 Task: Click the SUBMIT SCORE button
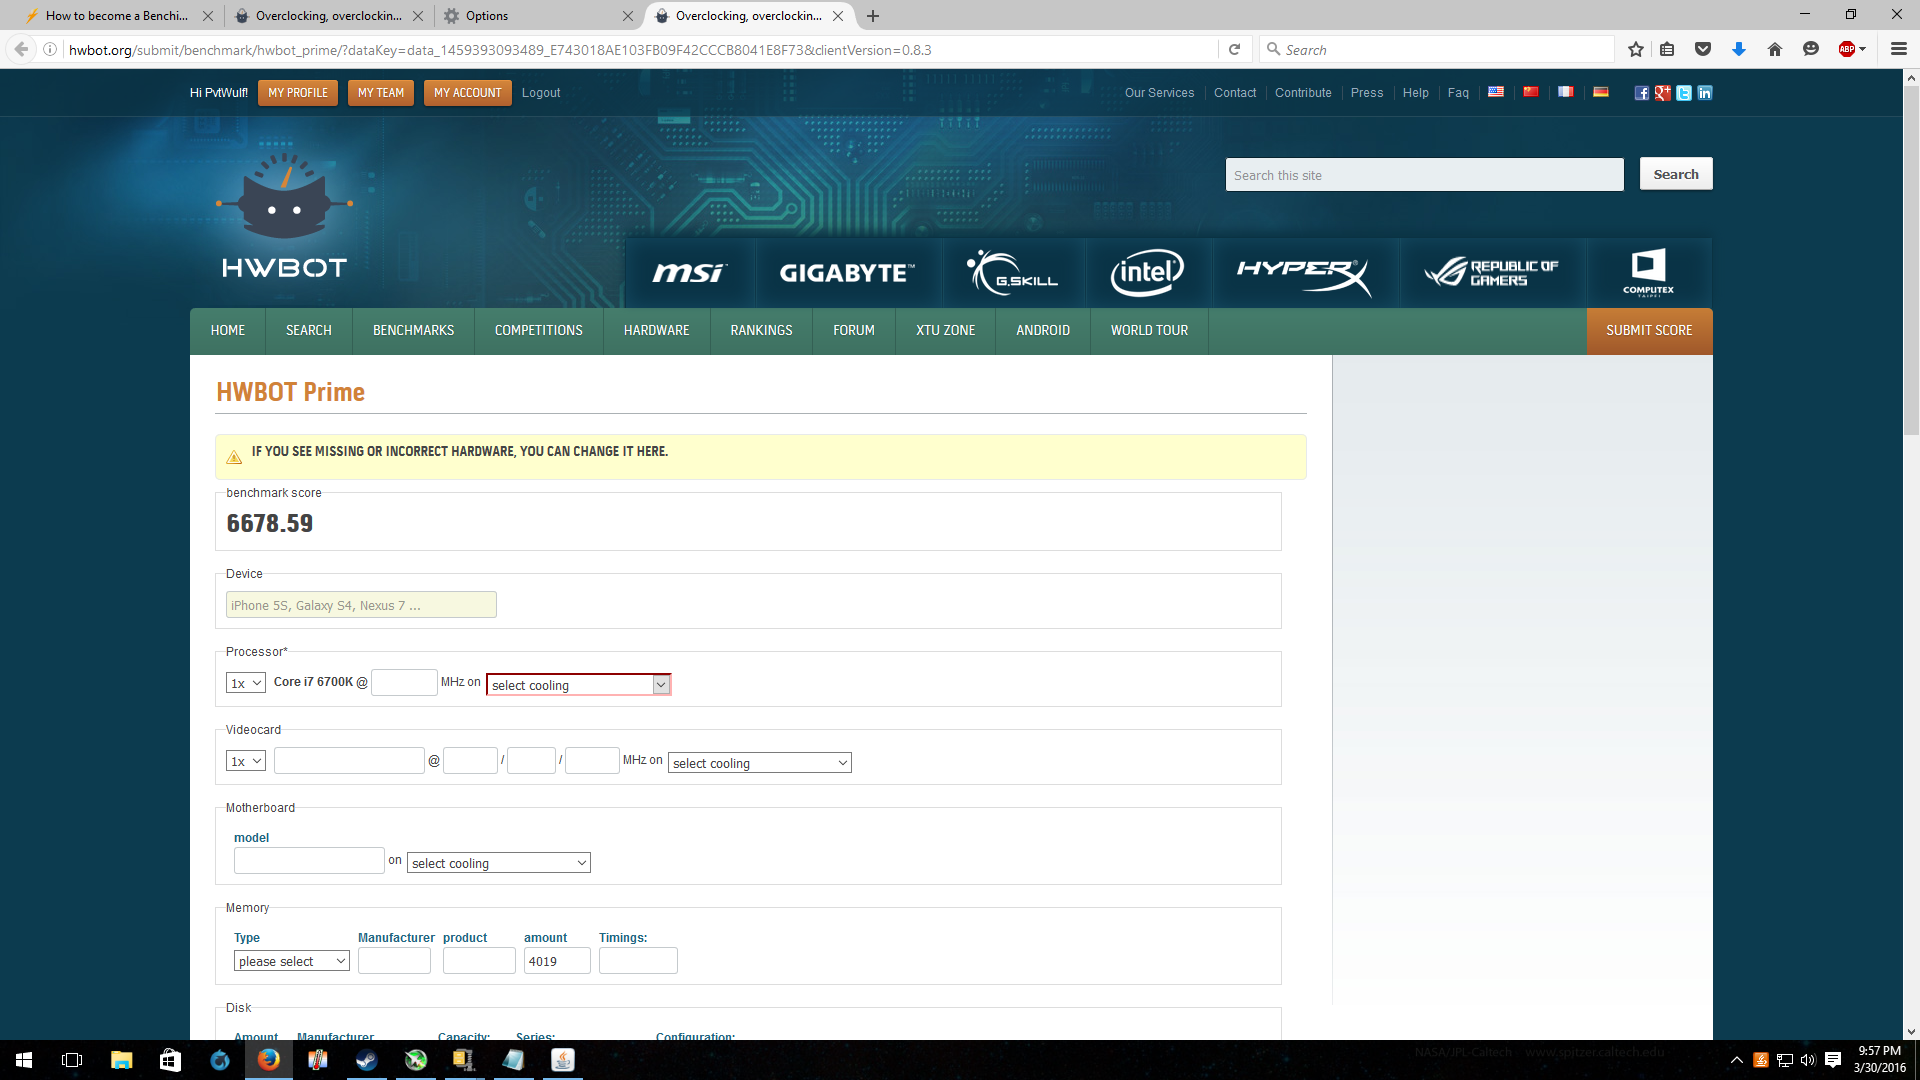click(x=1650, y=331)
